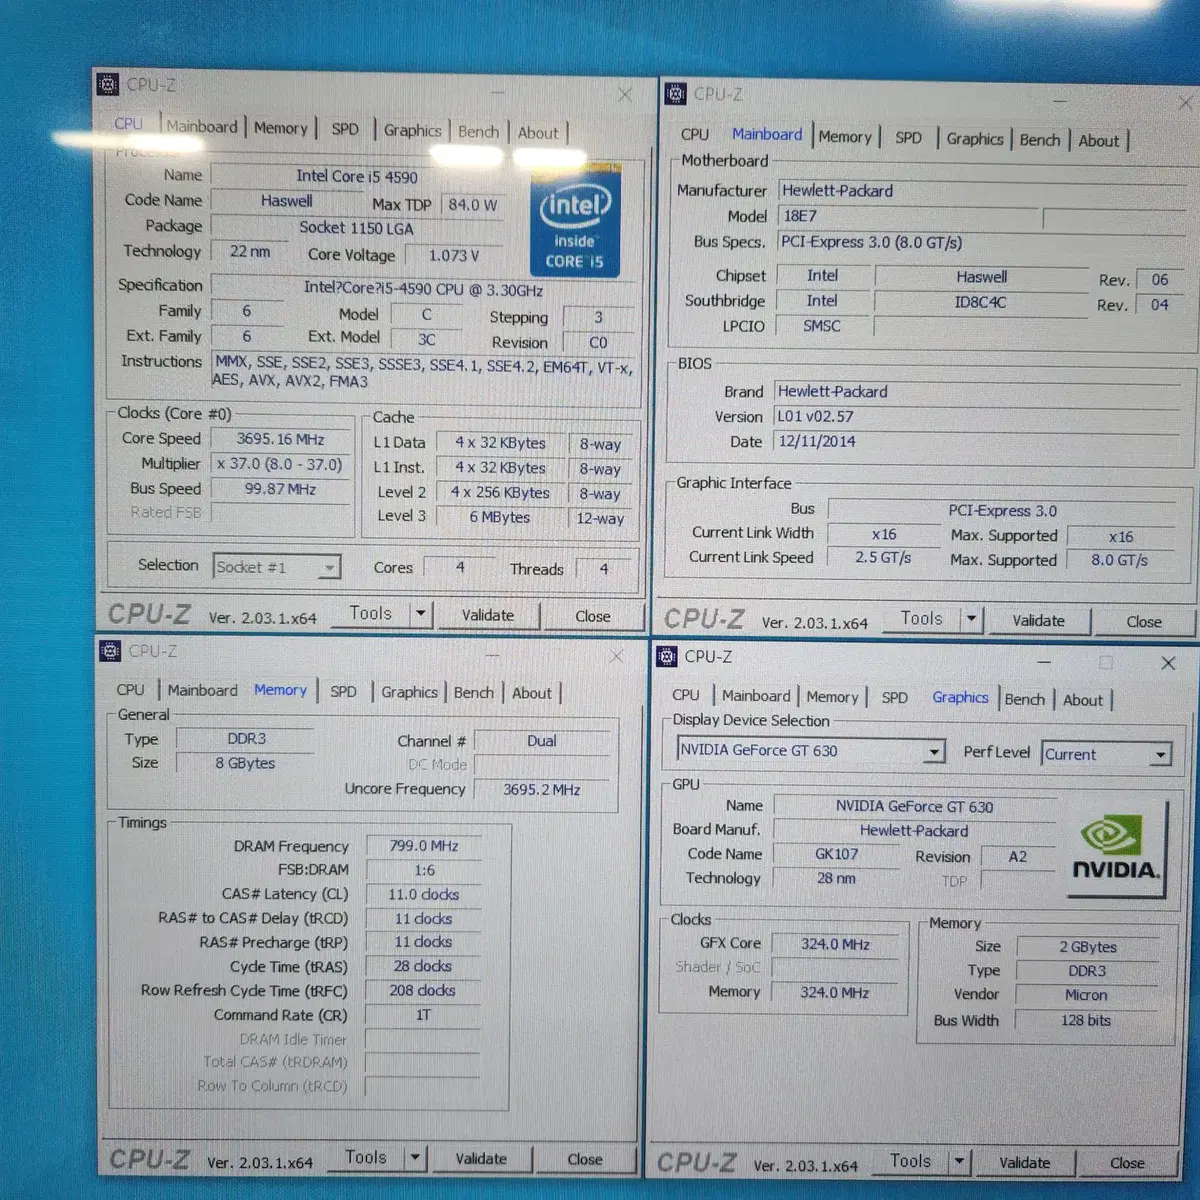
Task: Go to Bench tab in Memory window
Action: 473,692
